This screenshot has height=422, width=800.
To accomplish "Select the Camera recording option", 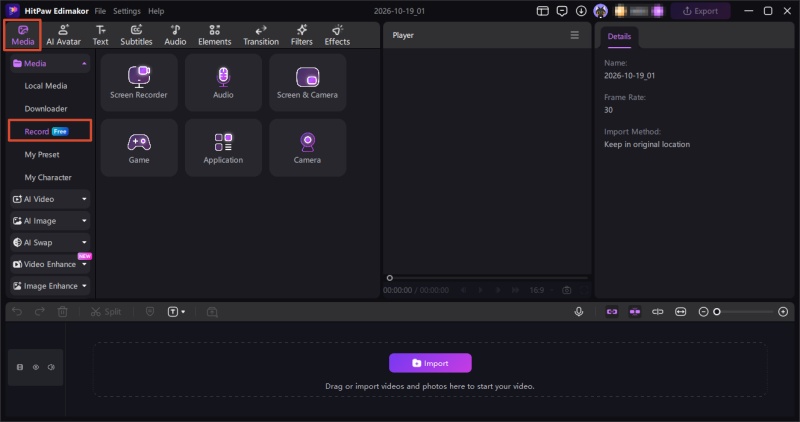I will [x=307, y=148].
